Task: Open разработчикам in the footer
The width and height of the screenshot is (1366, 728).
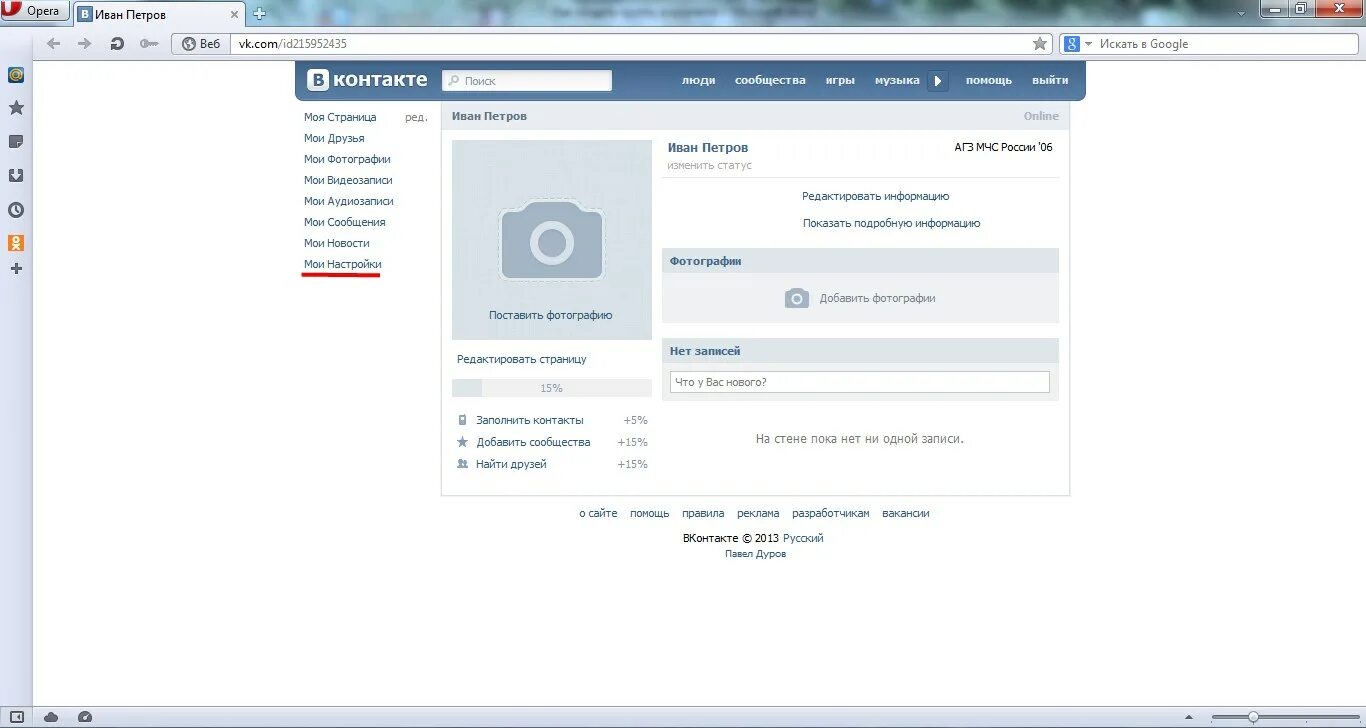Action: tap(831, 513)
